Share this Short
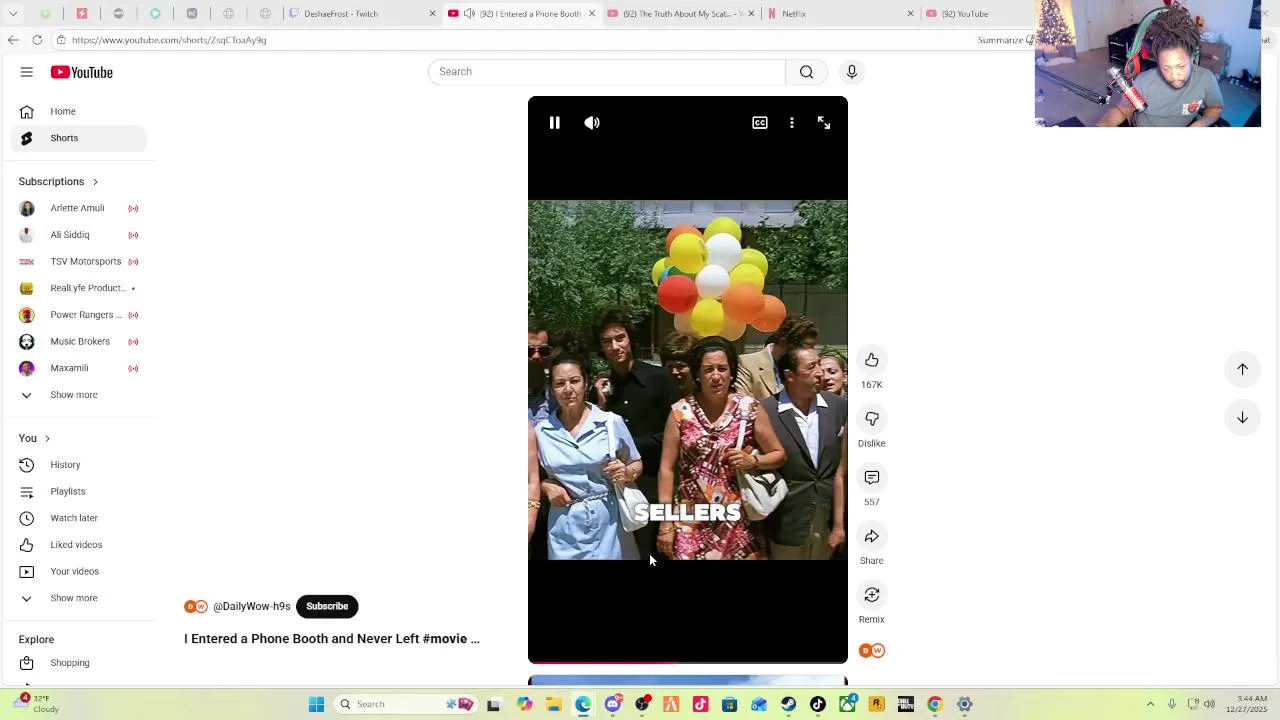The image size is (1280, 720). (872, 537)
